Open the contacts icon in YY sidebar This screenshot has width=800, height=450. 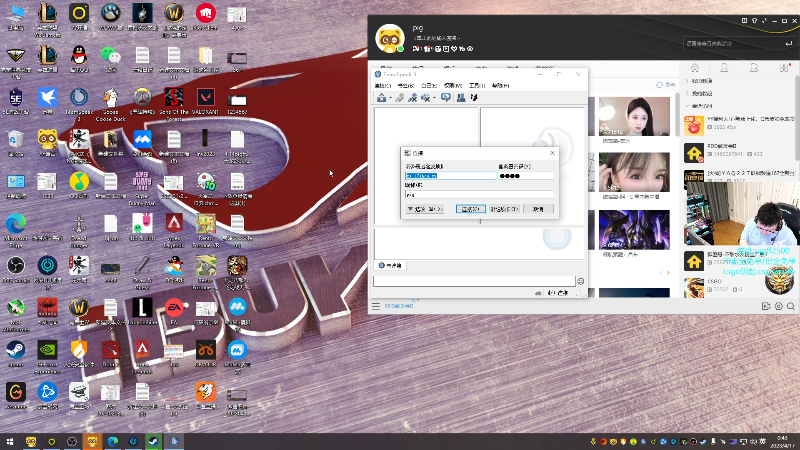click(x=724, y=68)
